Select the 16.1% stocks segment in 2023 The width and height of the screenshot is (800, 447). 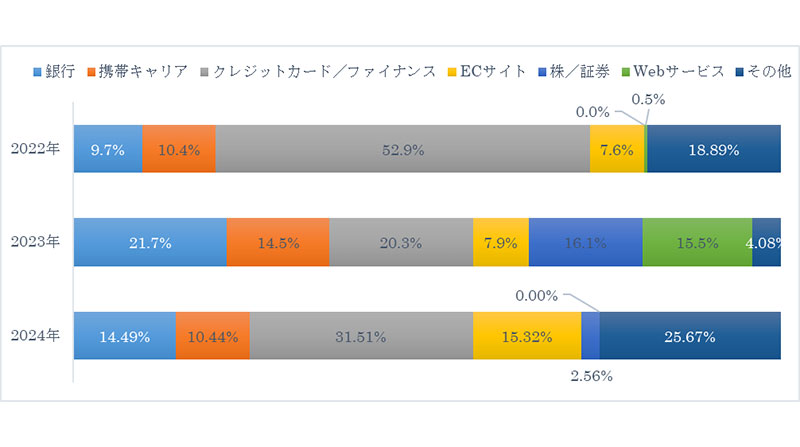[585, 243]
